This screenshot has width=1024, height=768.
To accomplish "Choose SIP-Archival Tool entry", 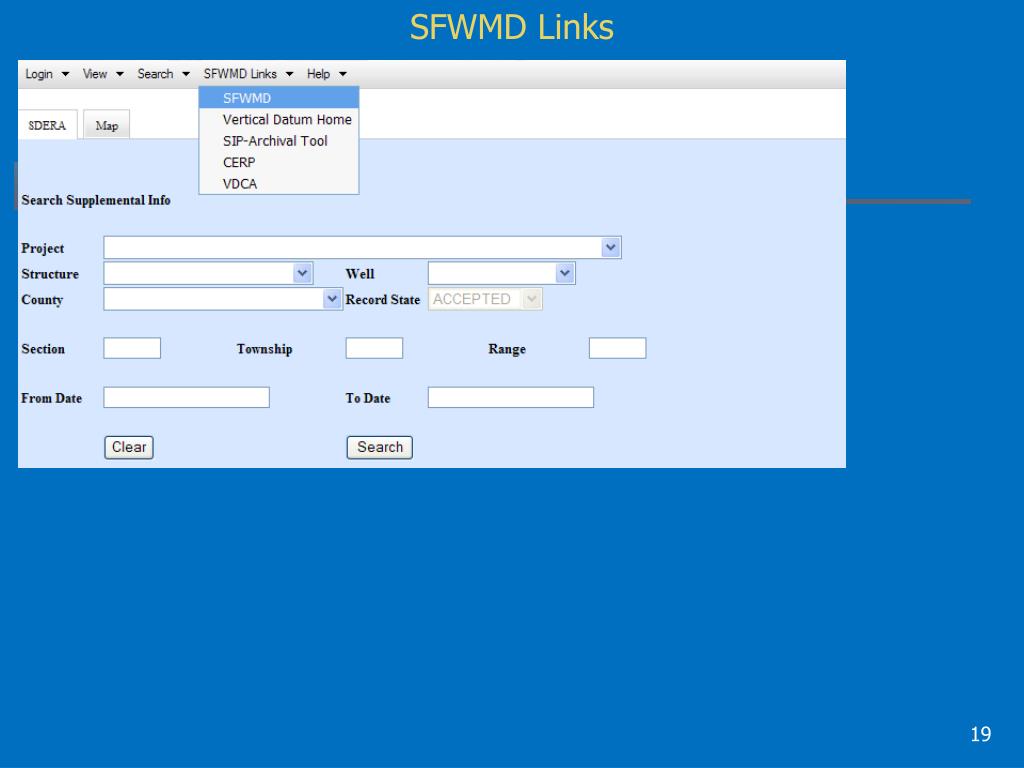I will pyautogui.click(x=279, y=141).
